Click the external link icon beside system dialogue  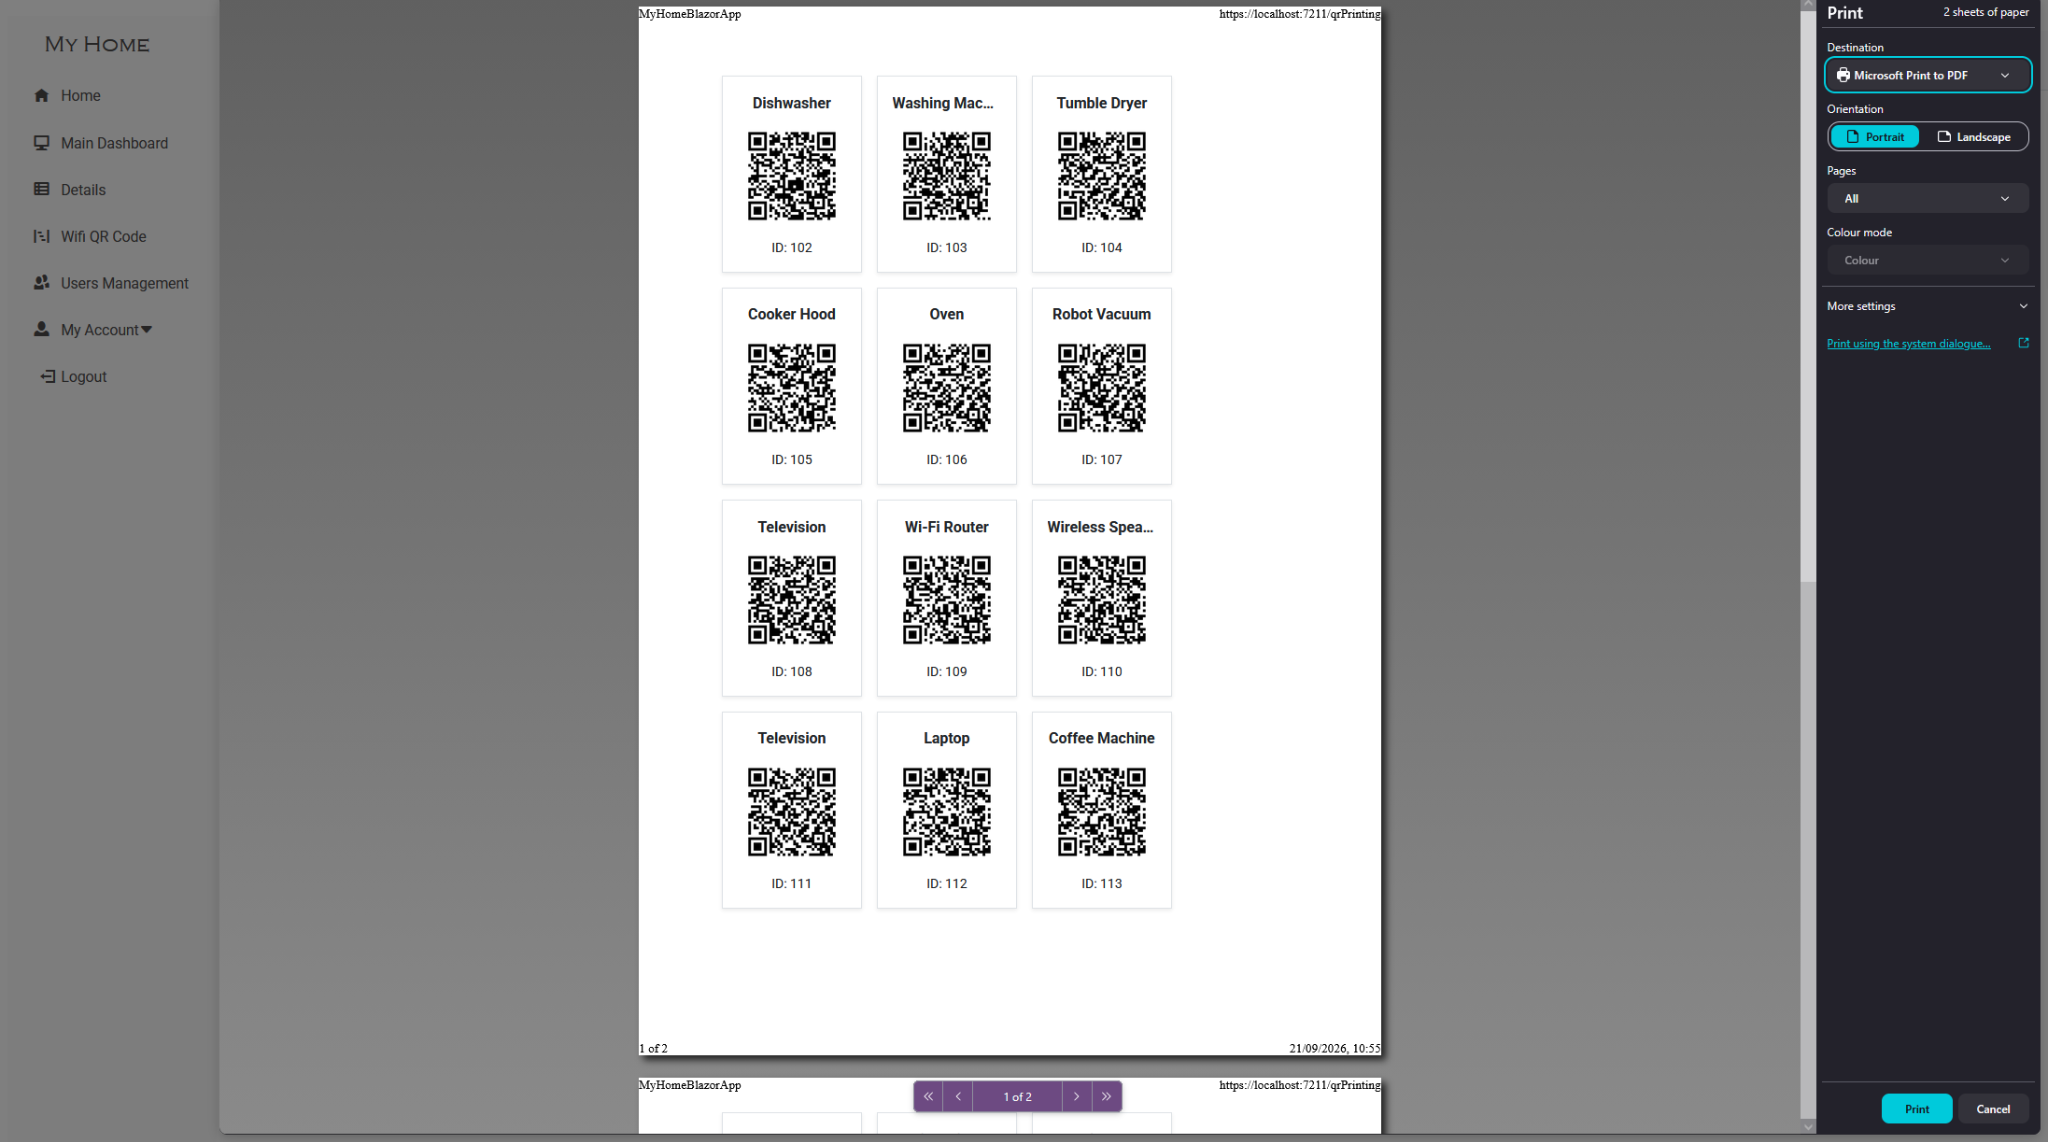click(2023, 343)
